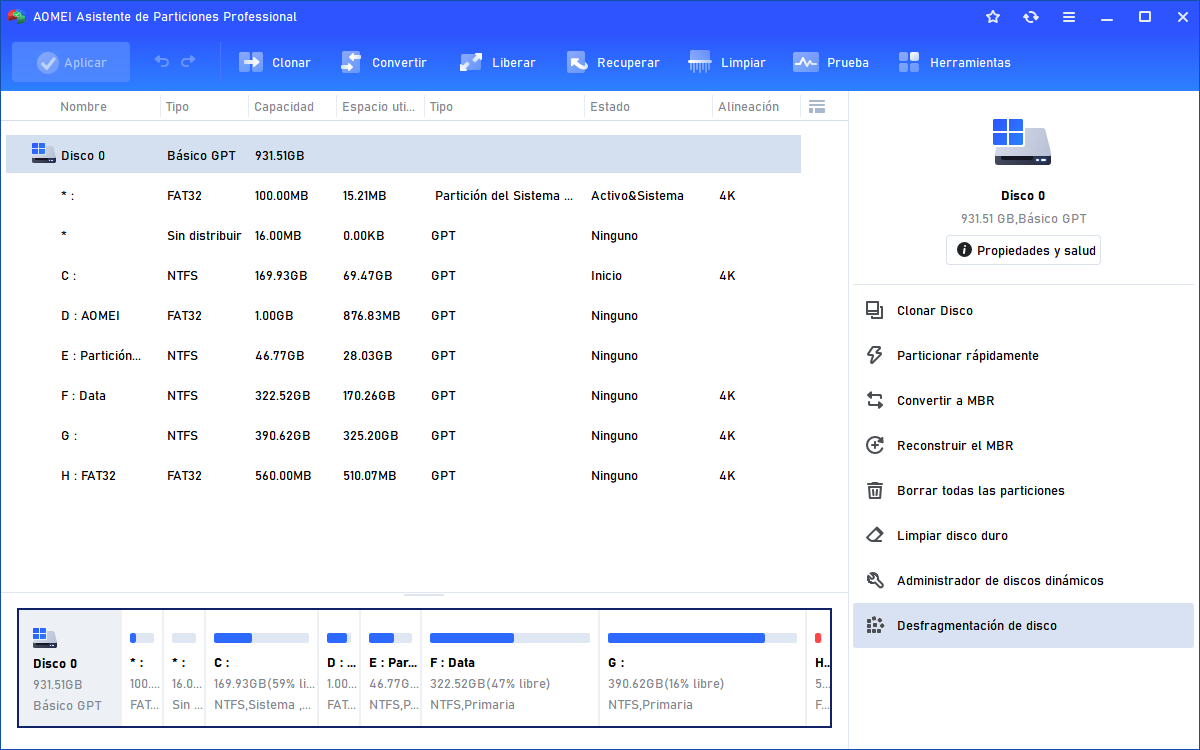Select H partition block with red bar
The width and height of the screenshot is (1200, 750).
819,667
